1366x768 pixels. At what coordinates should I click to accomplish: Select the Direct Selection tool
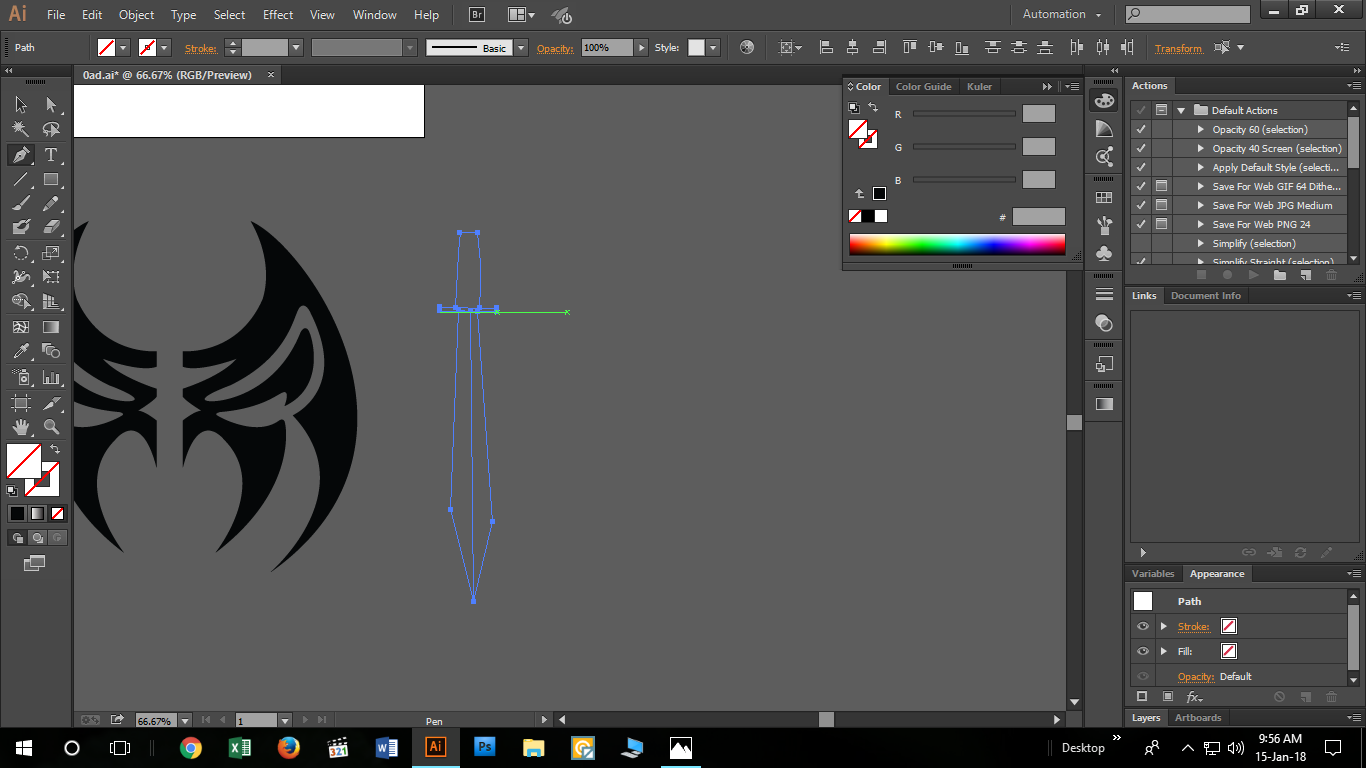click(x=51, y=104)
